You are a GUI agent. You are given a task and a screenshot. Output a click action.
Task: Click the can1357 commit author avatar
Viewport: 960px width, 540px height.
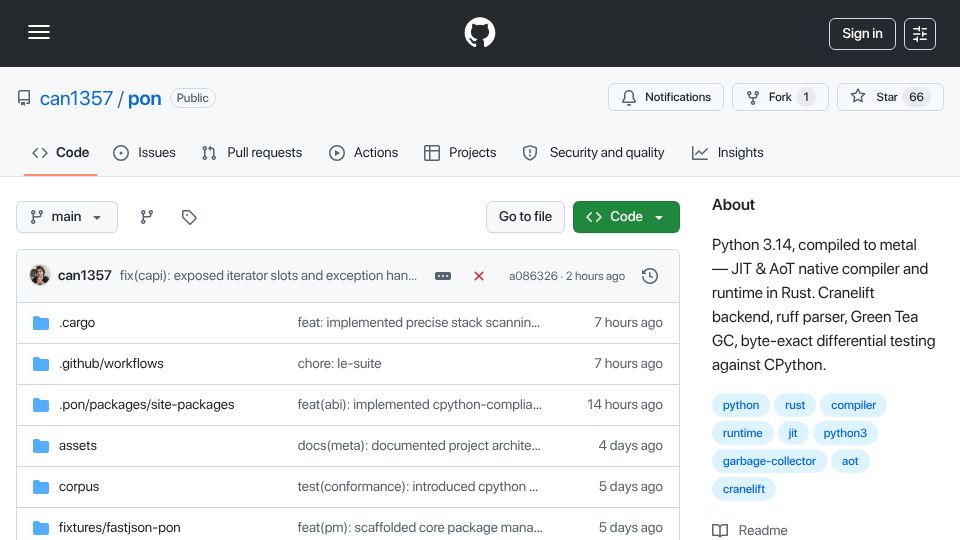[x=40, y=275]
